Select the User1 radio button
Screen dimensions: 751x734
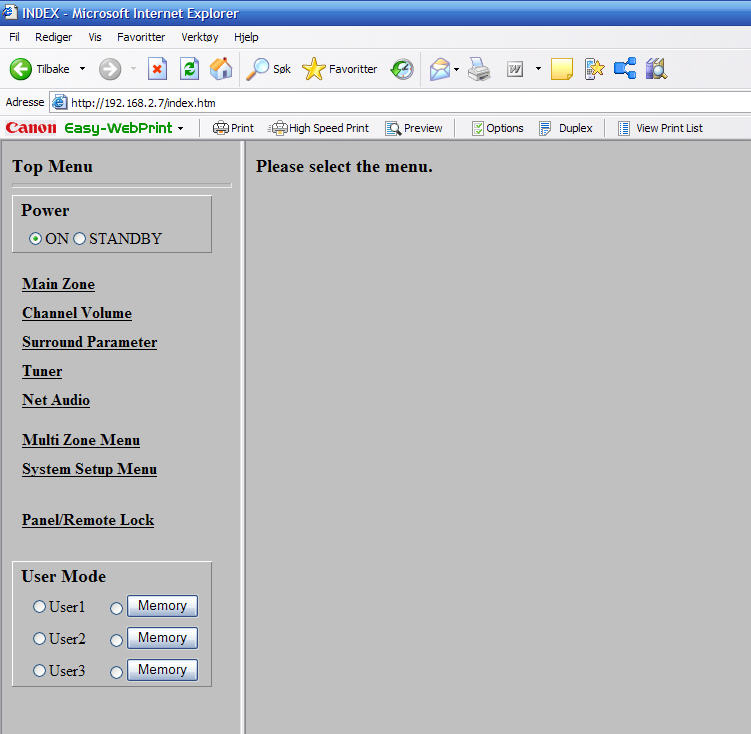(x=40, y=607)
